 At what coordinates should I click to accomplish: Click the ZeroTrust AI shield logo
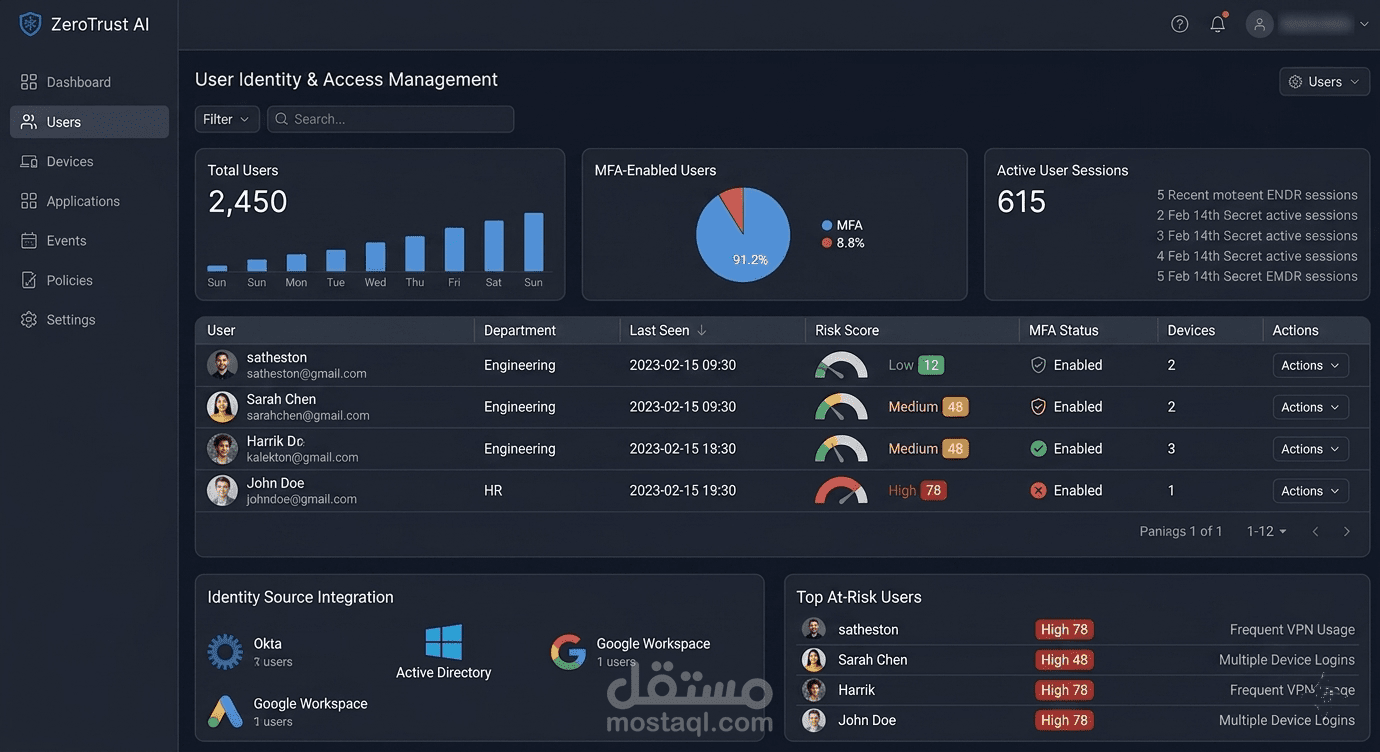coord(30,24)
